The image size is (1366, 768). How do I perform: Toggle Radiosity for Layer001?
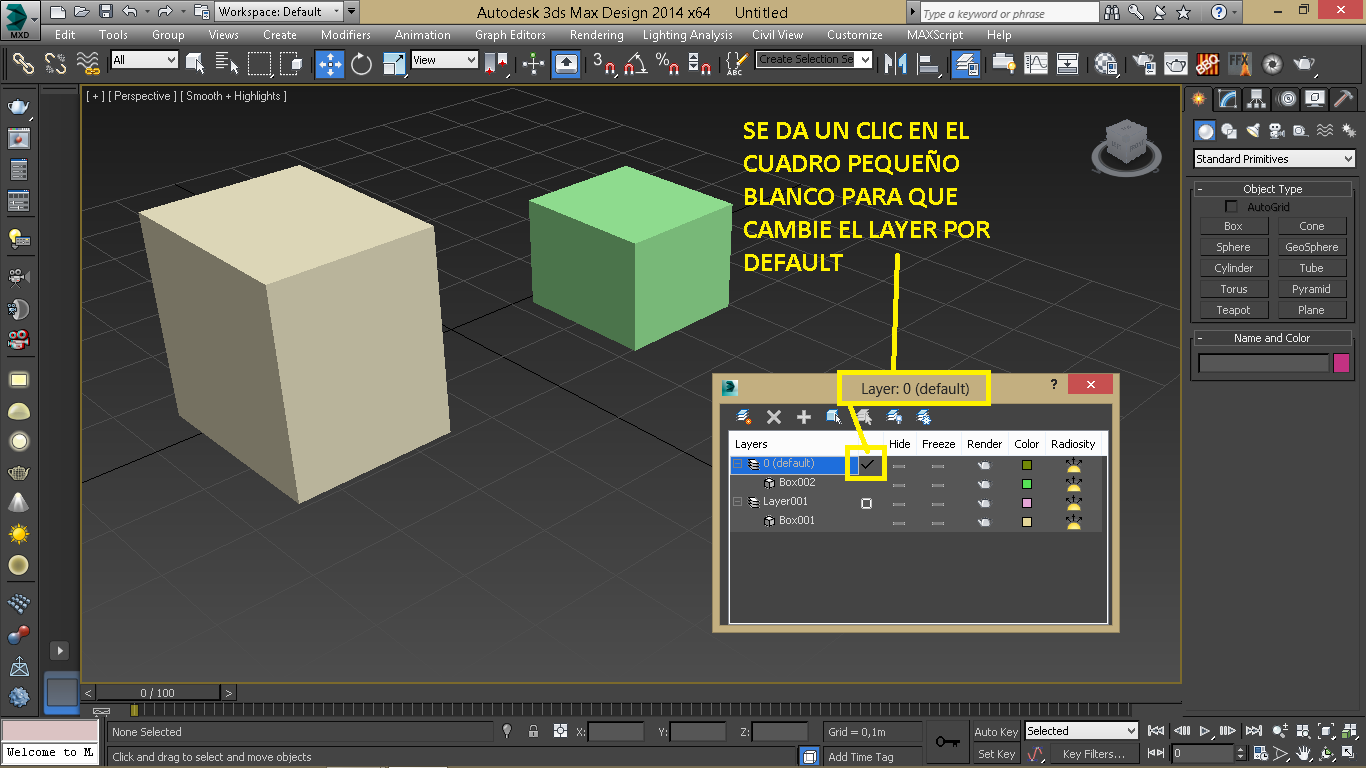coord(1073,502)
